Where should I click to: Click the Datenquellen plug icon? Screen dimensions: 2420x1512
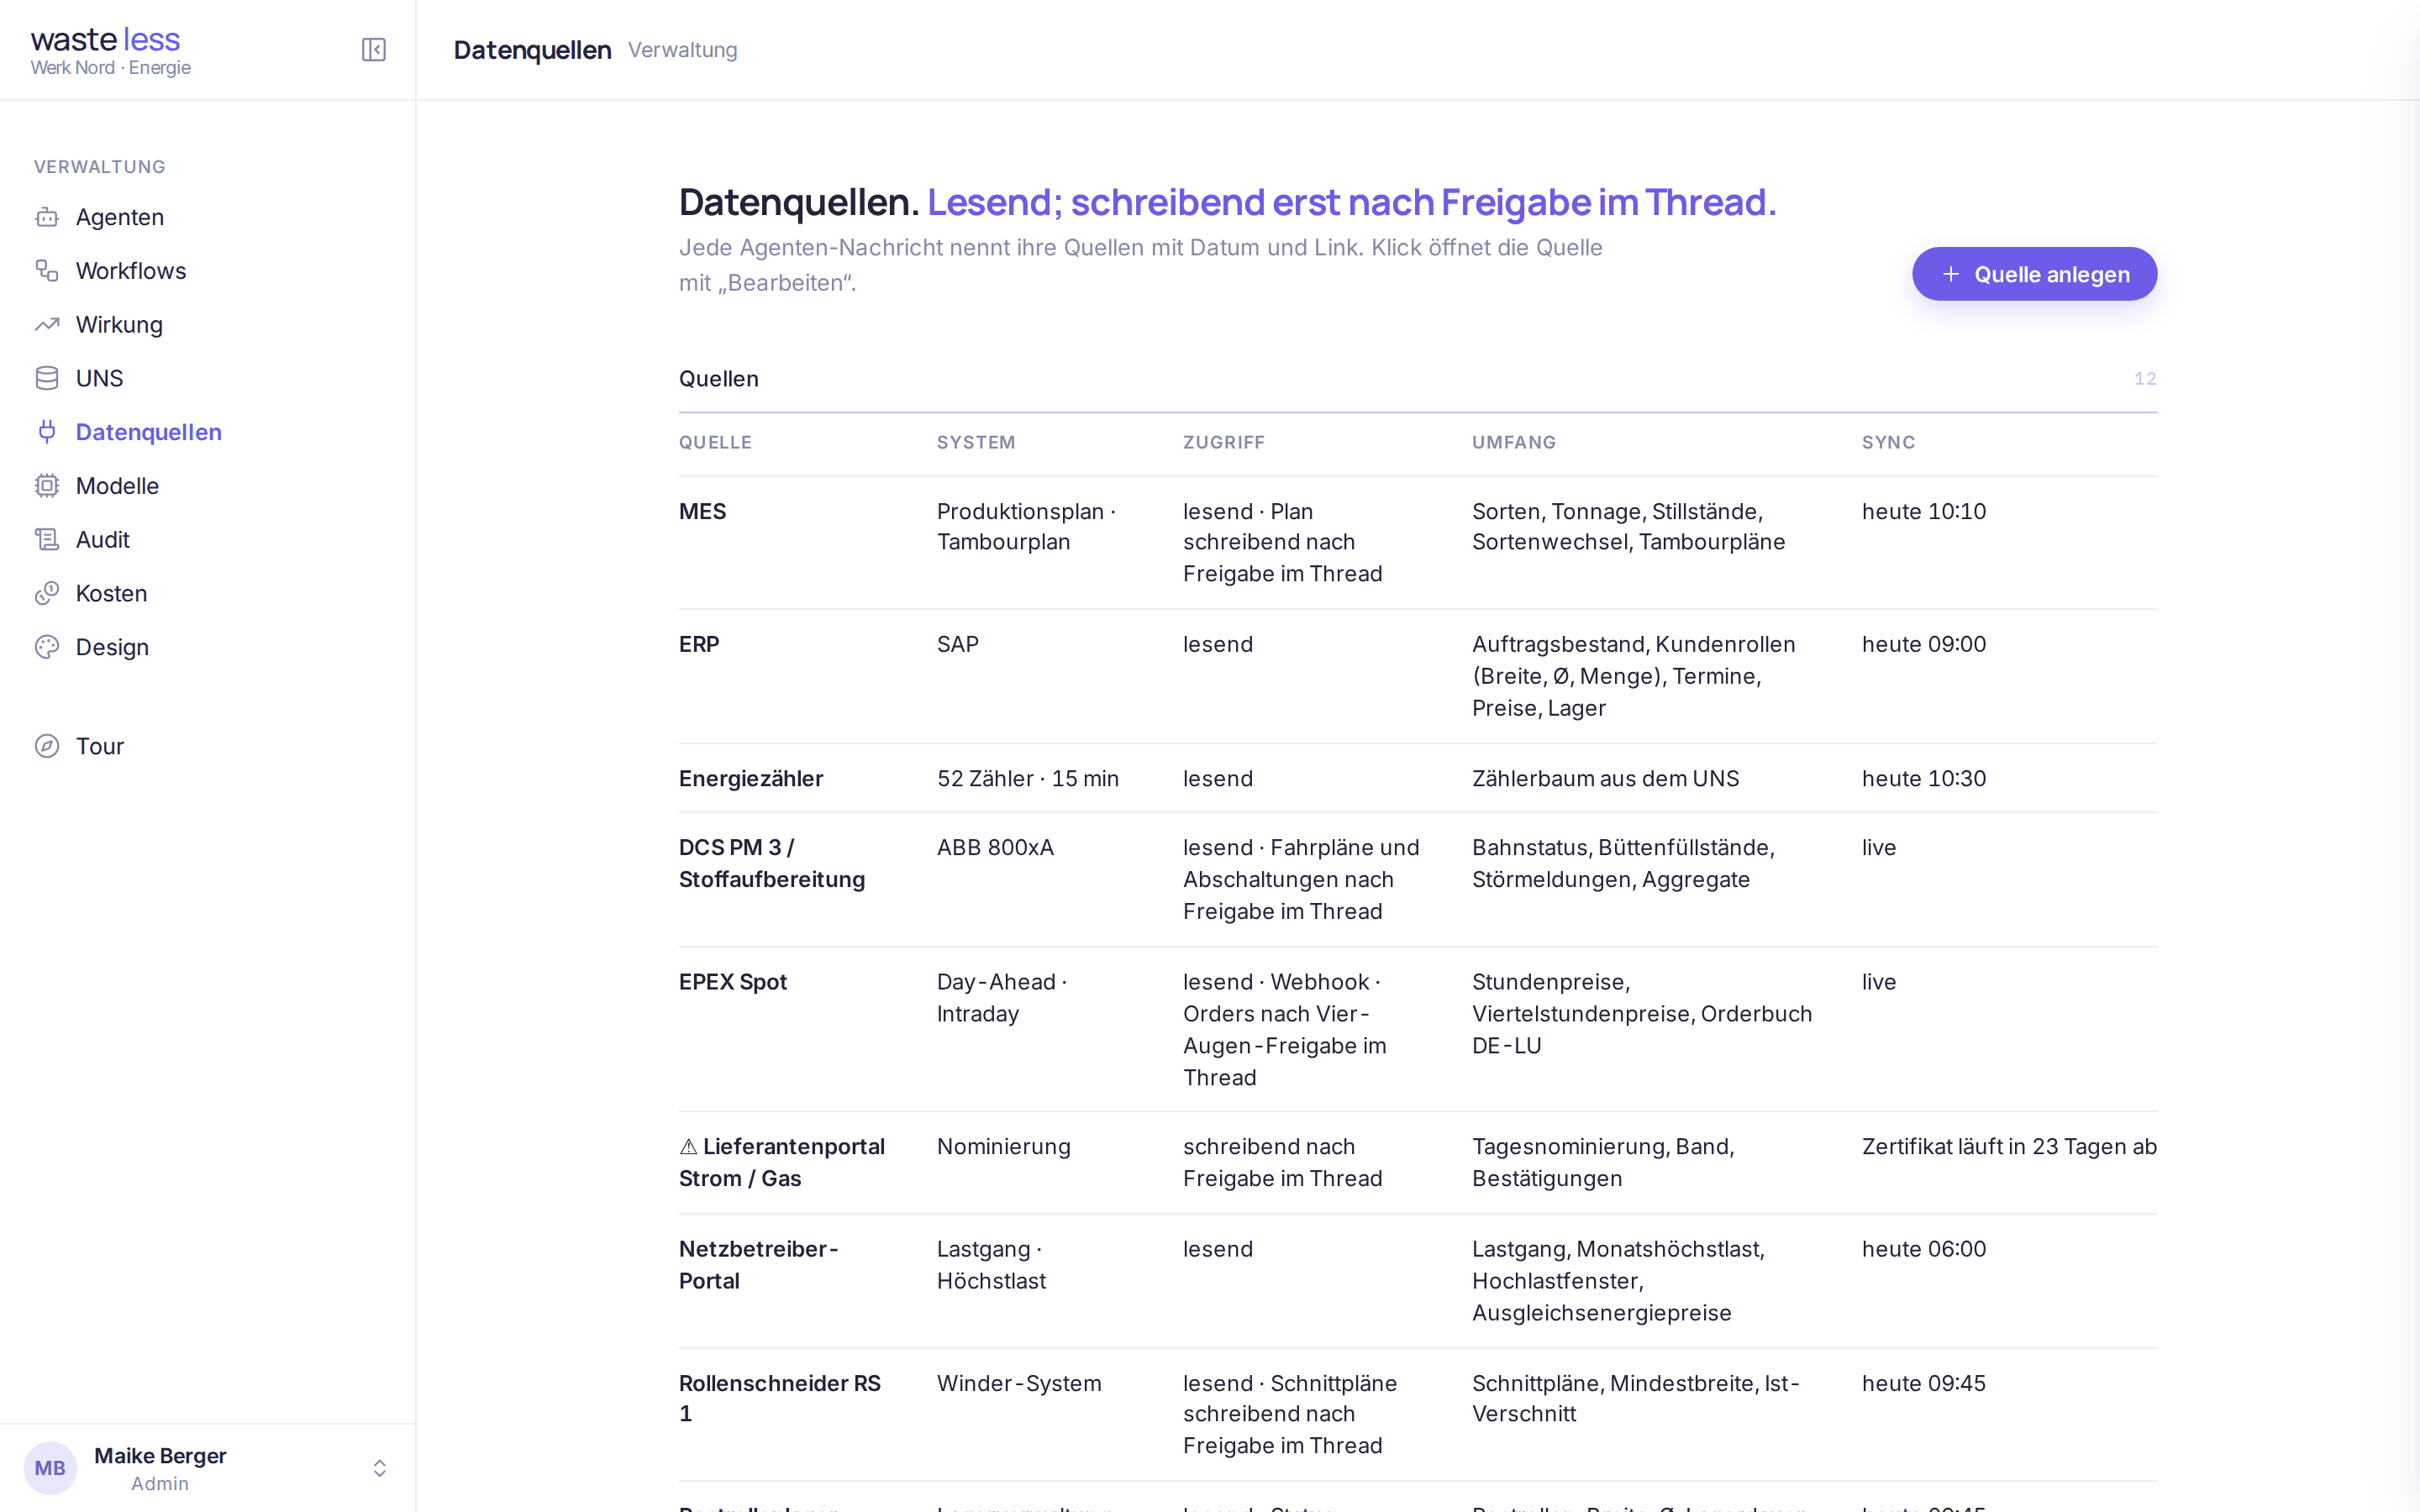(47, 432)
